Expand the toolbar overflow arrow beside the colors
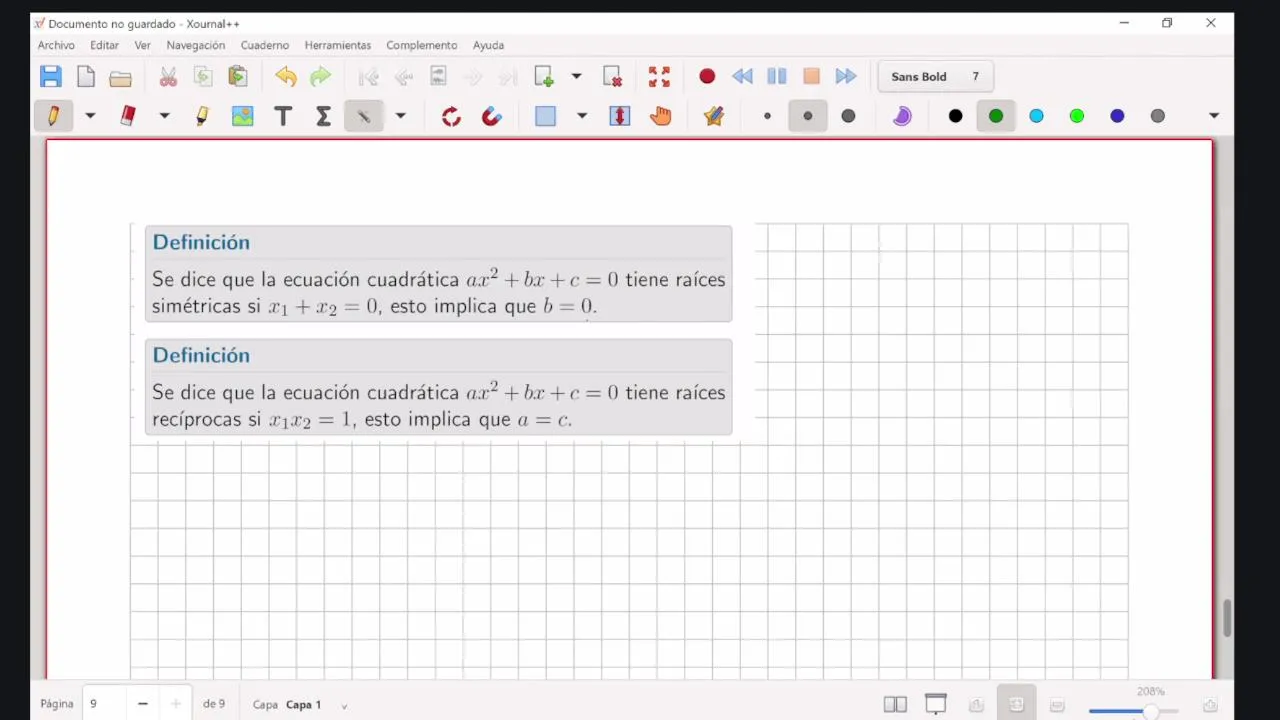 [1214, 116]
